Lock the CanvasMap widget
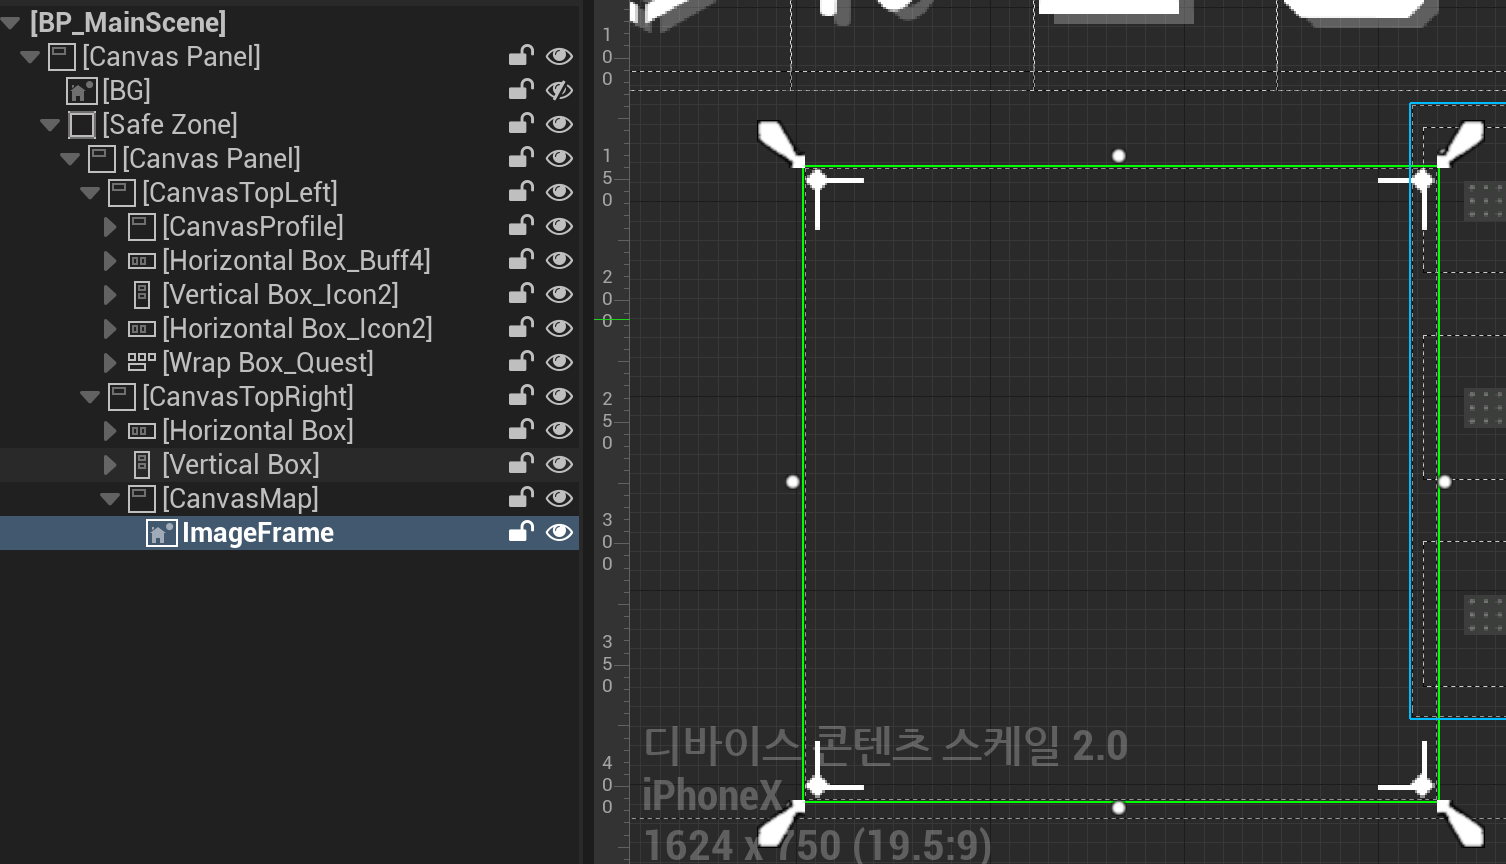 click(x=521, y=498)
